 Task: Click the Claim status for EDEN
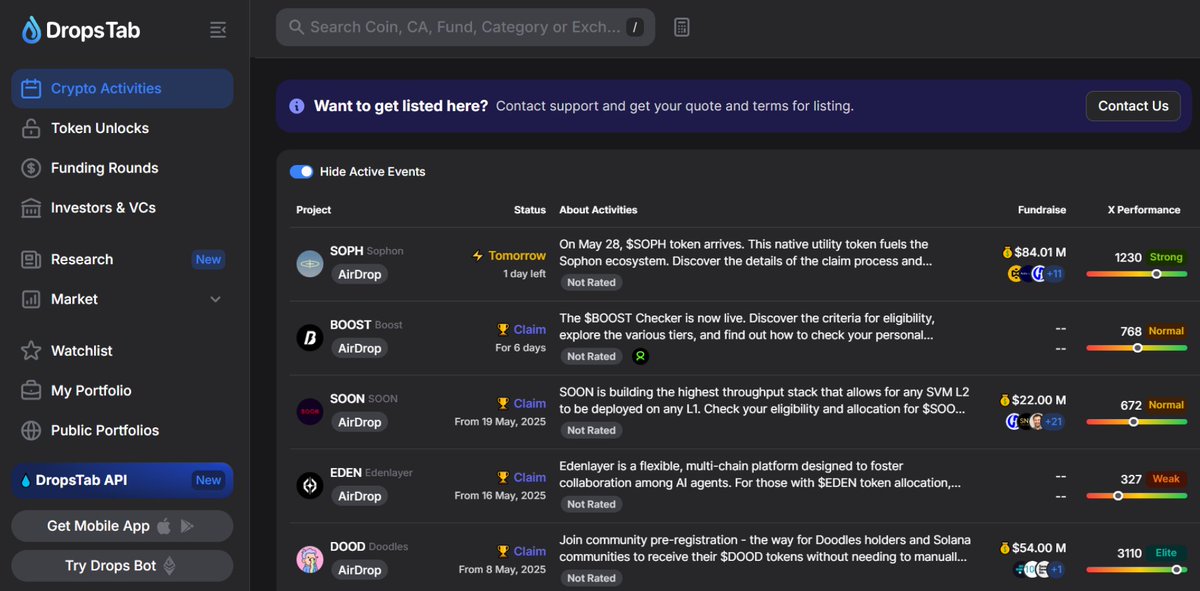522,477
